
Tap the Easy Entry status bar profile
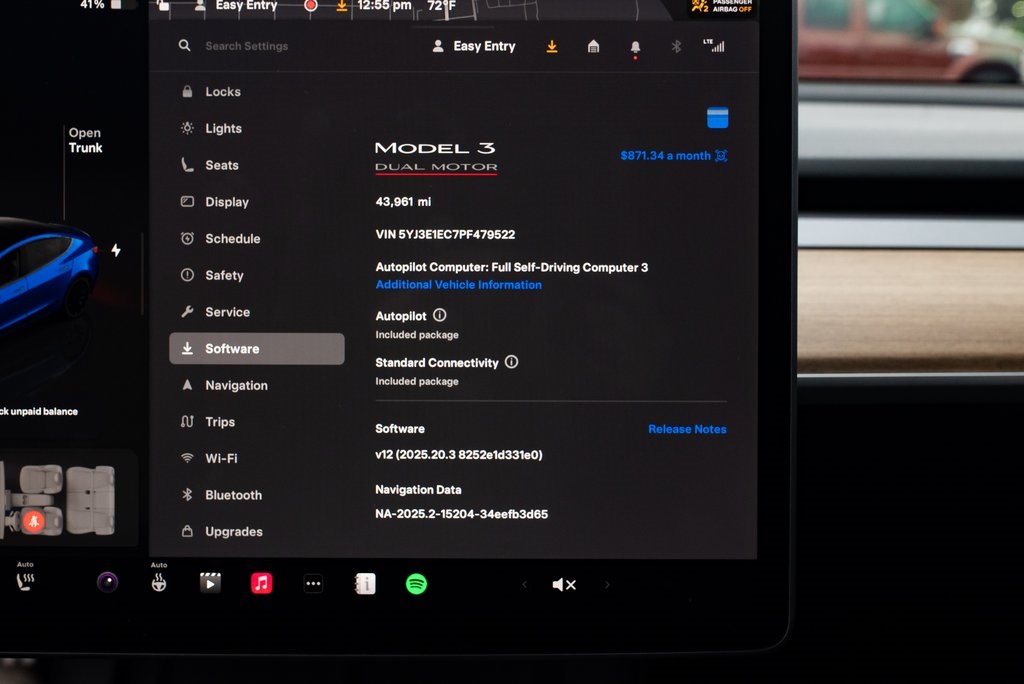click(x=236, y=6)
